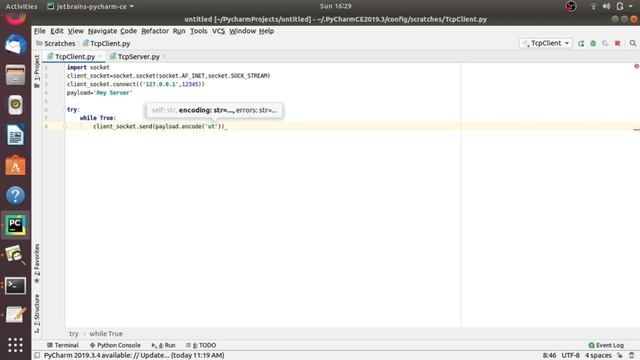The image size is (640, 360).
Task: Click the while True breadcrumb
Action: [x=106, y=334]
